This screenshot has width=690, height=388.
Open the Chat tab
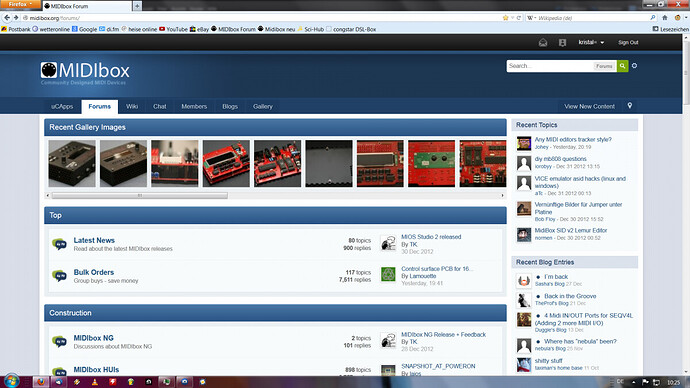pyautogui.click(x=160, y=106)
